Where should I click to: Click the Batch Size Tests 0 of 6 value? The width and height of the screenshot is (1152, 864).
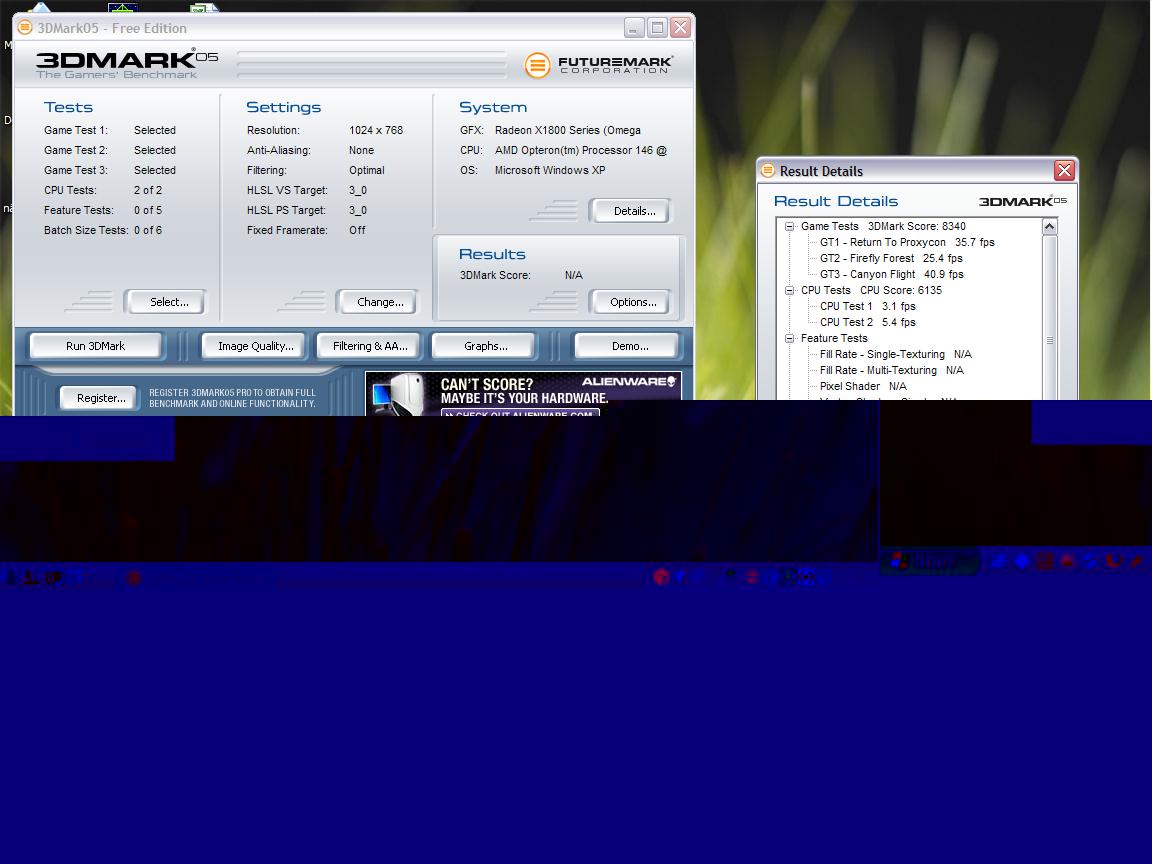[x=148, y=230]
